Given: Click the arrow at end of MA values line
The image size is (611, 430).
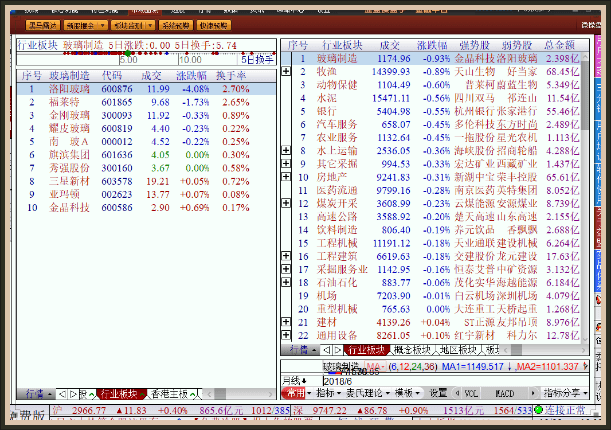Looking at the screenshot, I should [x=585, y=367].
